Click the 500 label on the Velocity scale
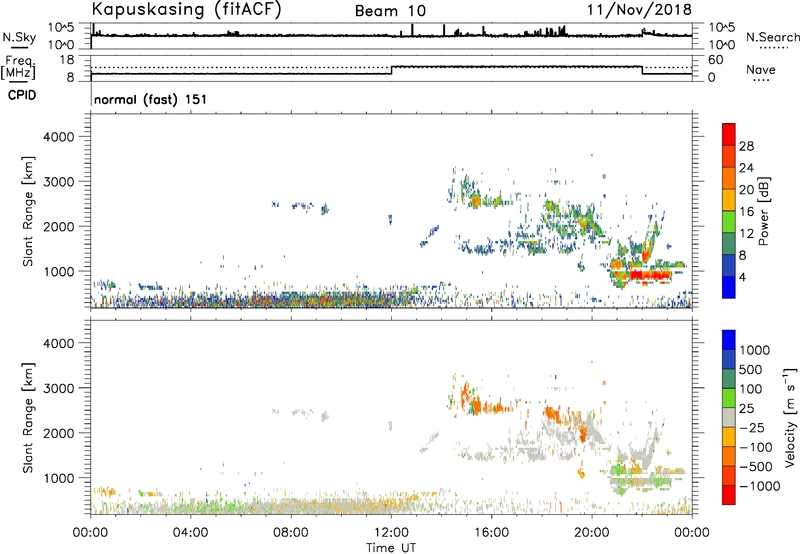The height and width of the screenshot is (554, 800). pyautogui.click(x=750, y=369)
